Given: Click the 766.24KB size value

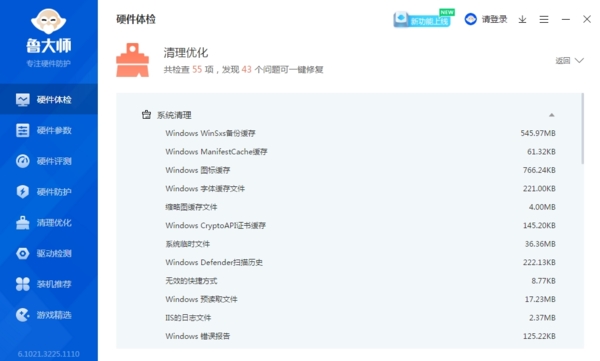Looking at the screenshot, I should (539, 170).
